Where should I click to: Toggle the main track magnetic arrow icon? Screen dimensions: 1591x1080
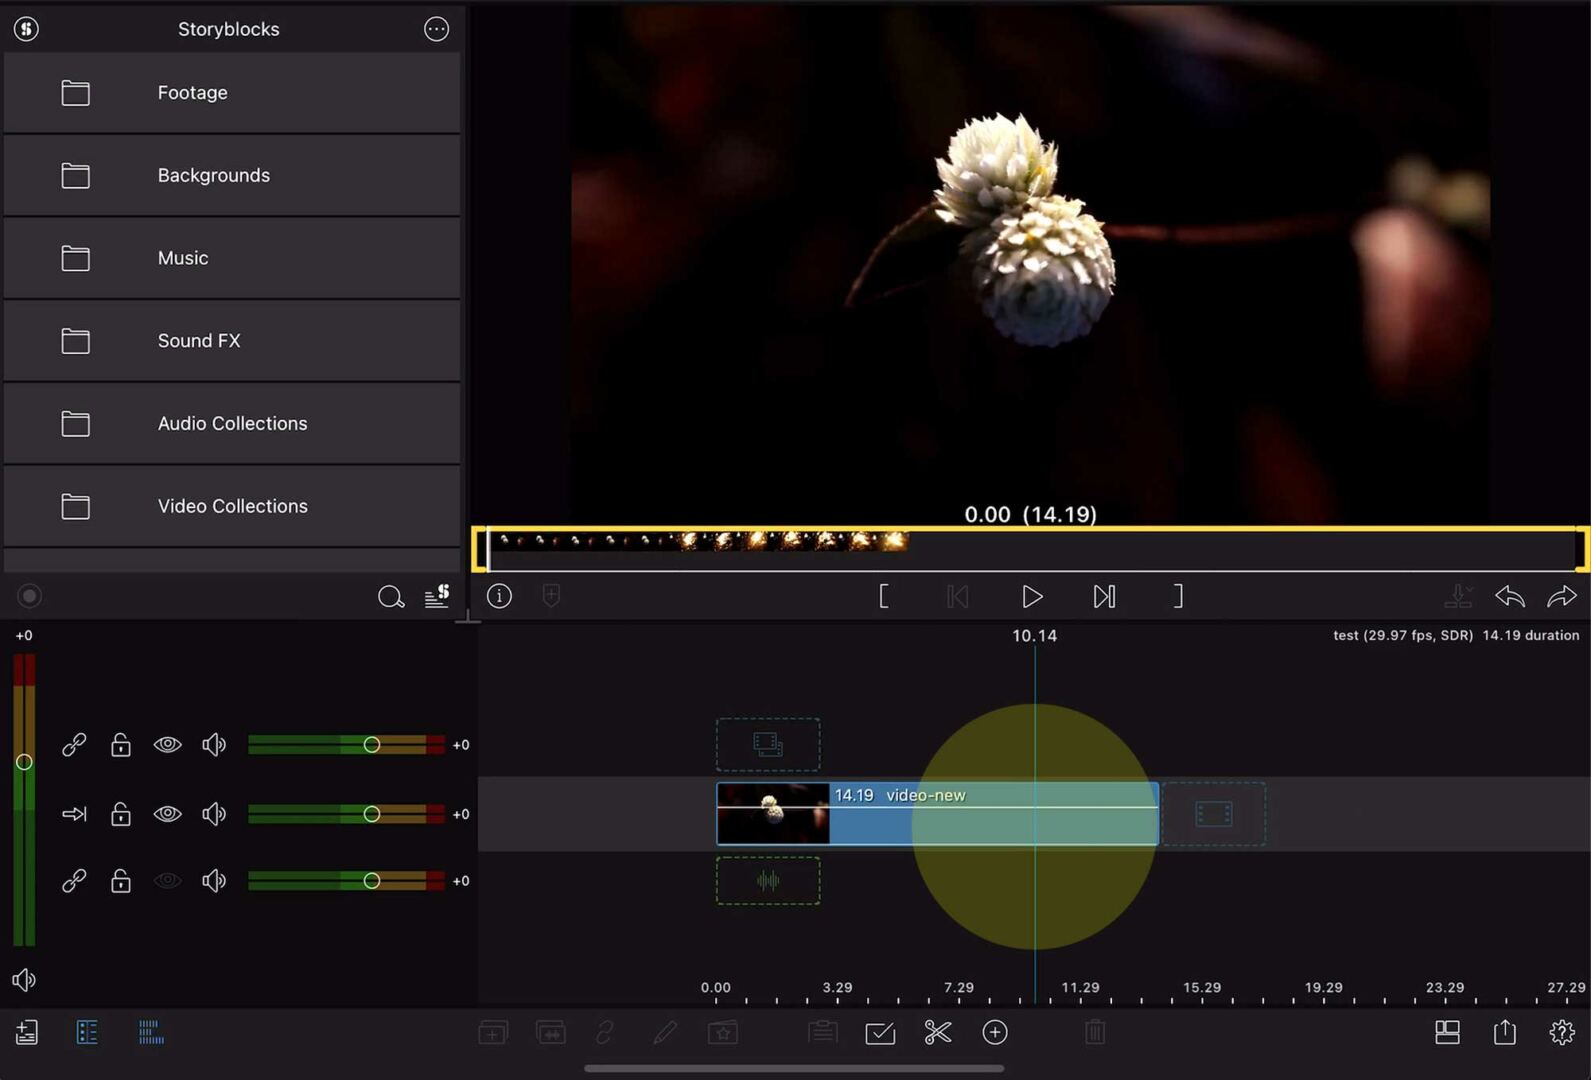click(74, 814)
